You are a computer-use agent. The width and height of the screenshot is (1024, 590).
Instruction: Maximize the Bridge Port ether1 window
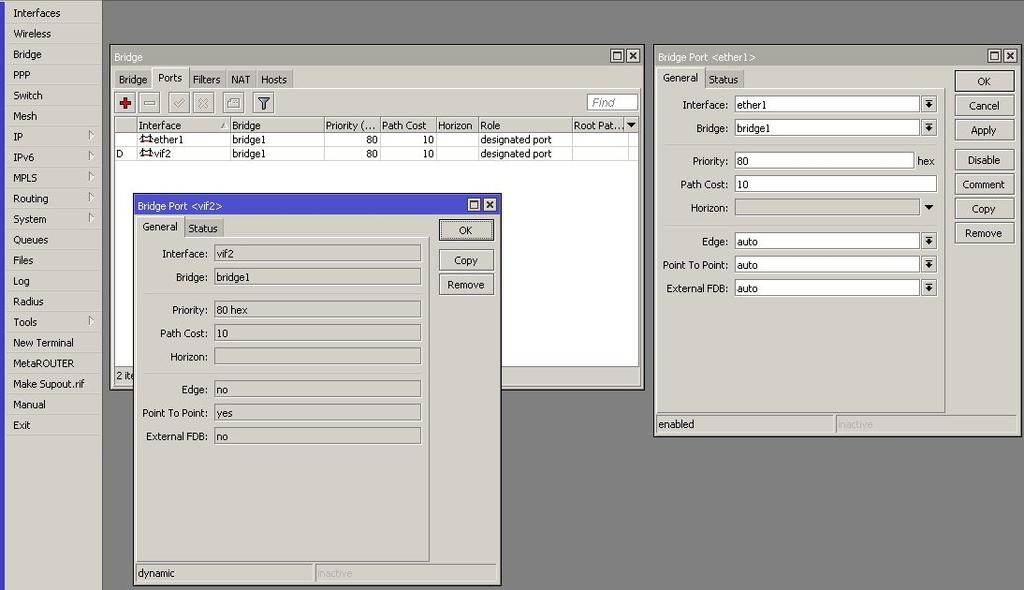point(994,56)
